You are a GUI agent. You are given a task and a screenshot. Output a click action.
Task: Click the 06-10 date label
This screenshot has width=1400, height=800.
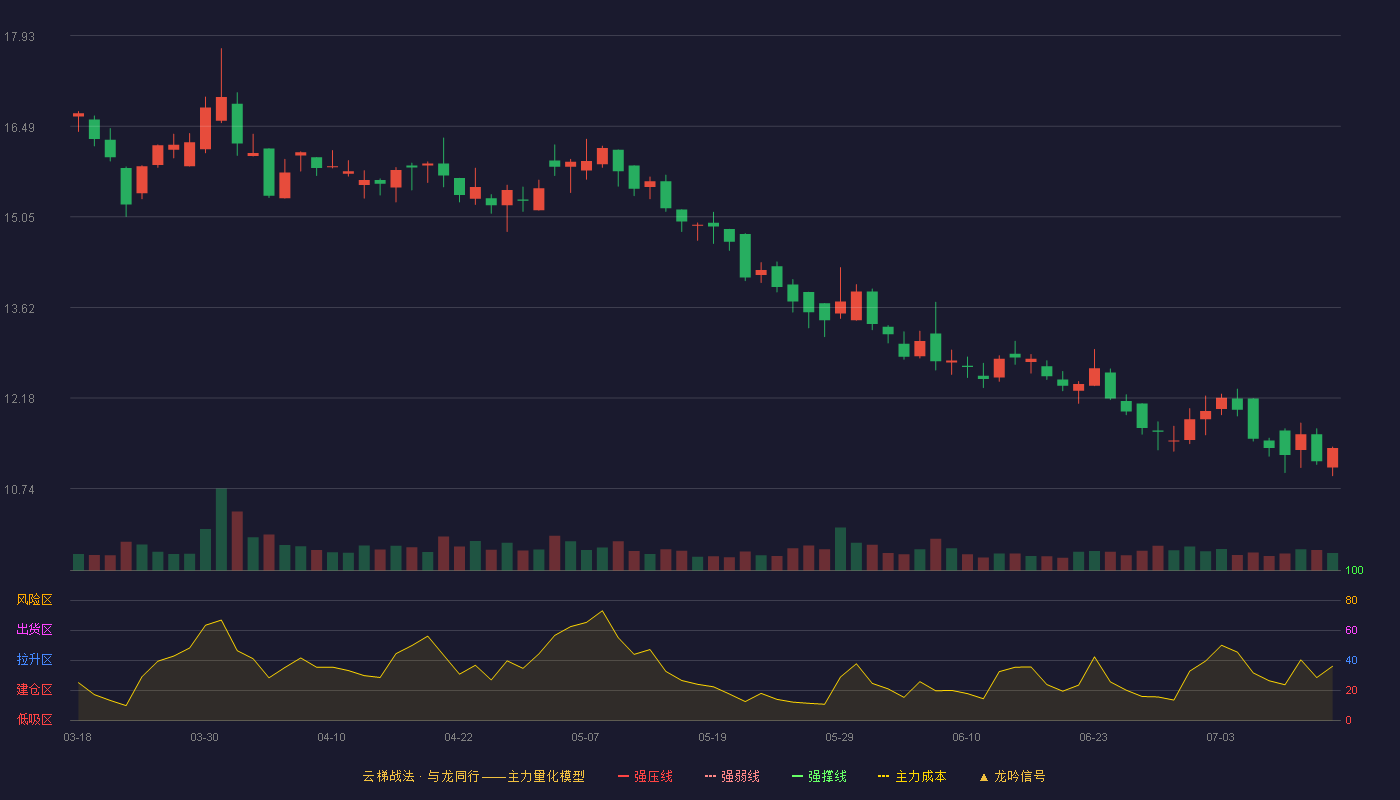966,737
